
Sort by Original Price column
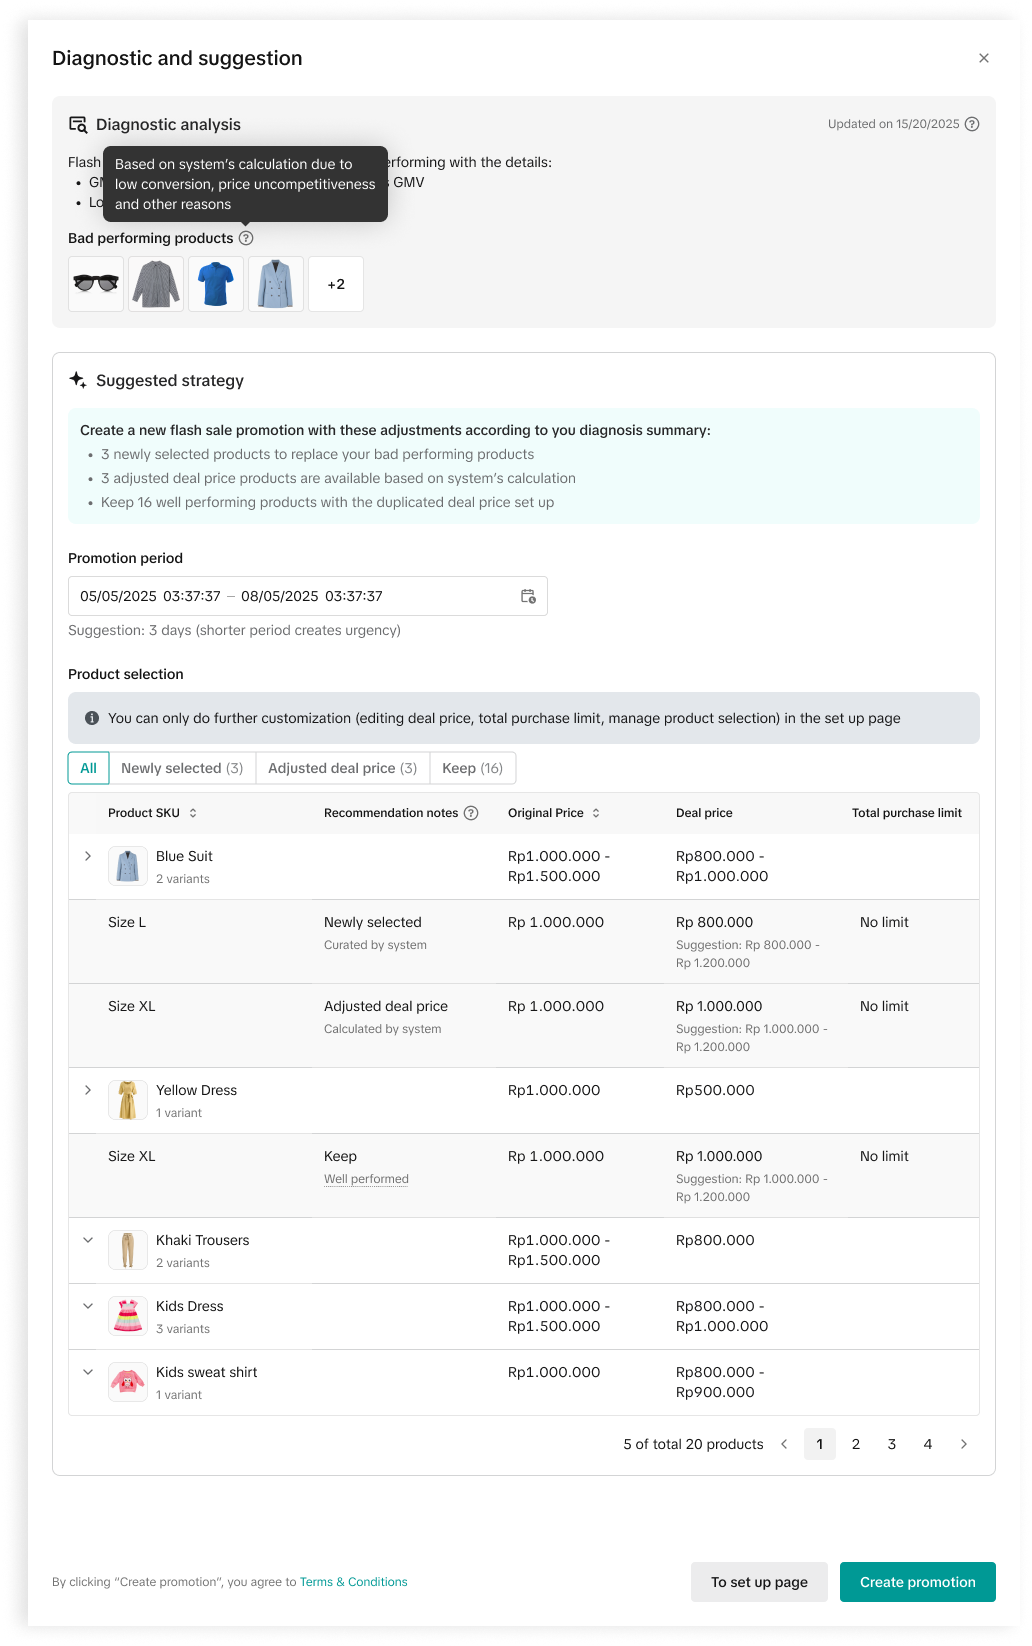coord(596,813)
